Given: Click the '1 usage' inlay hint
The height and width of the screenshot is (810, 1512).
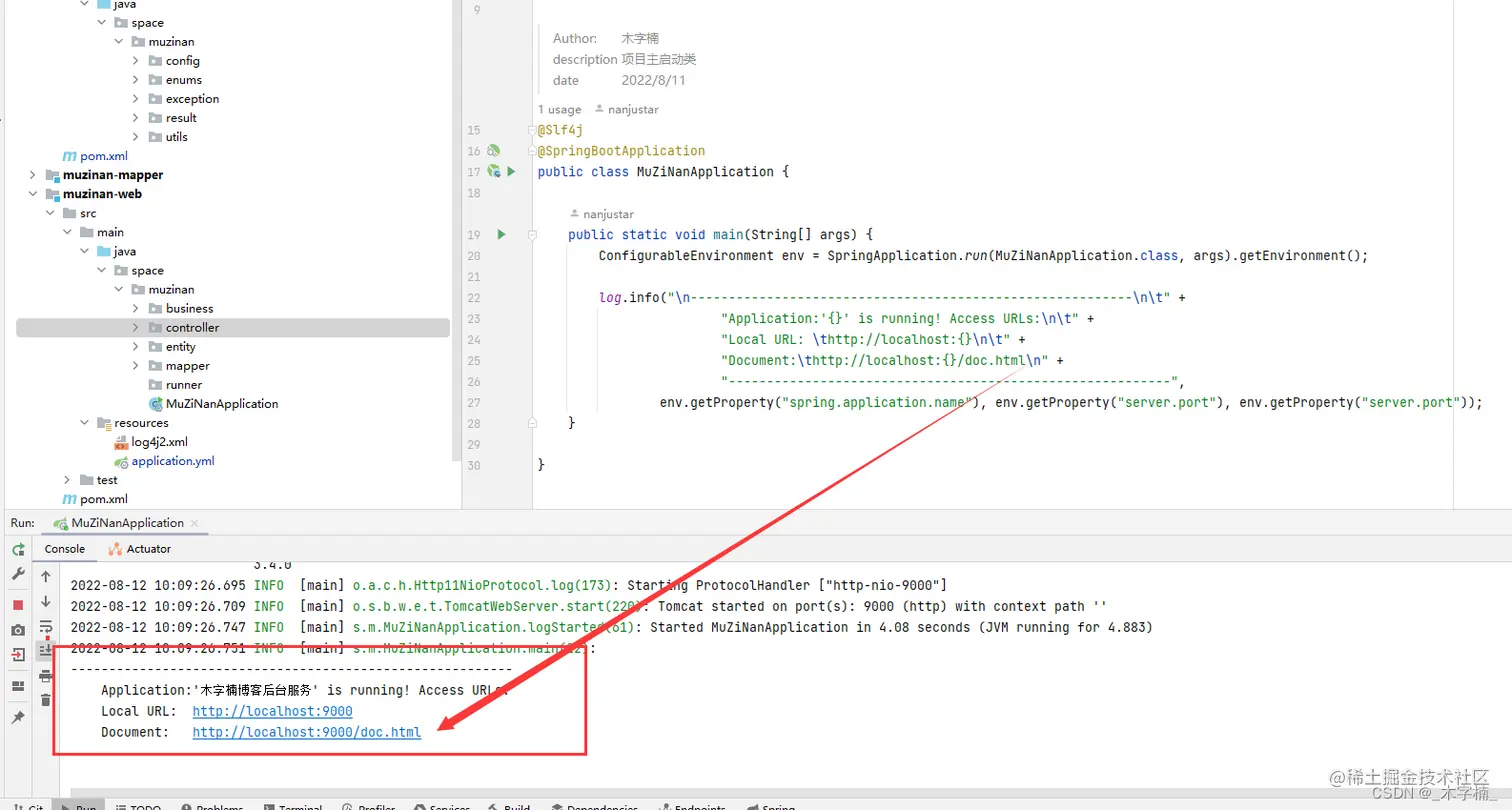Looking at the screenshot, I should click(559, 109).
